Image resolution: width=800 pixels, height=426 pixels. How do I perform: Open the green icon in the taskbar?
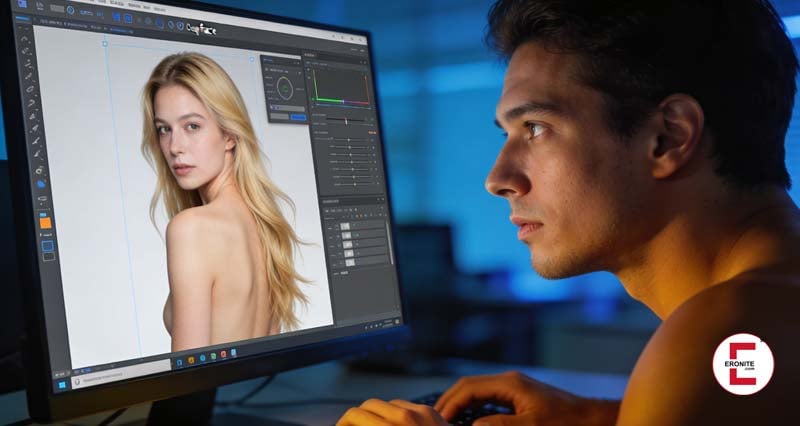[212, 356]
